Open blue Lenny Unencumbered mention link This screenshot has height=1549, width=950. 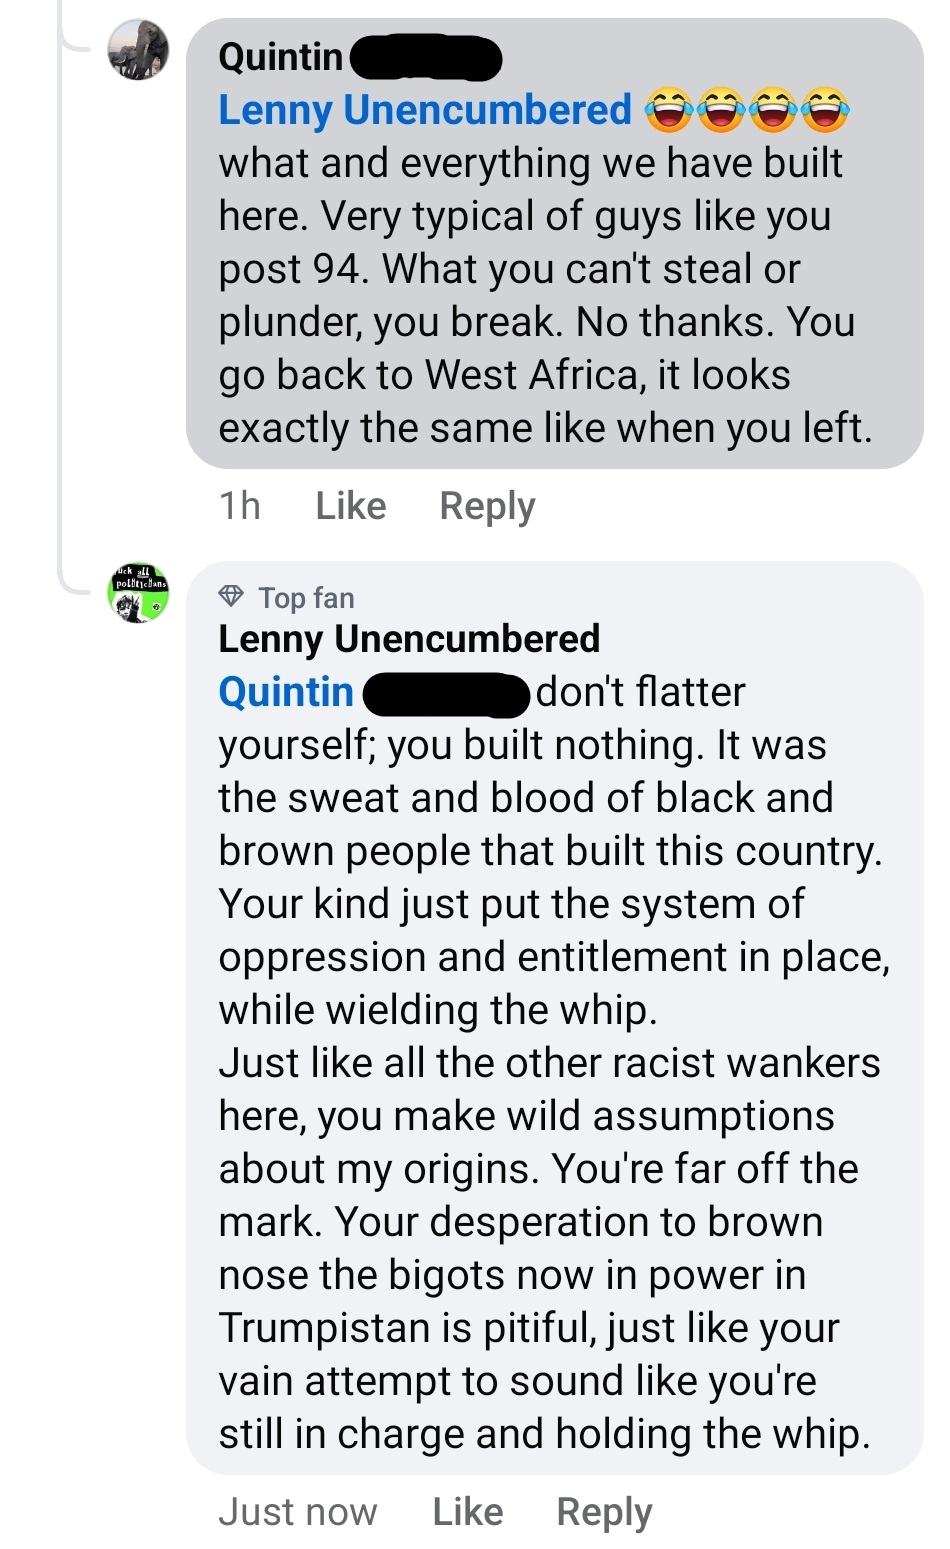tap(425, 110)
